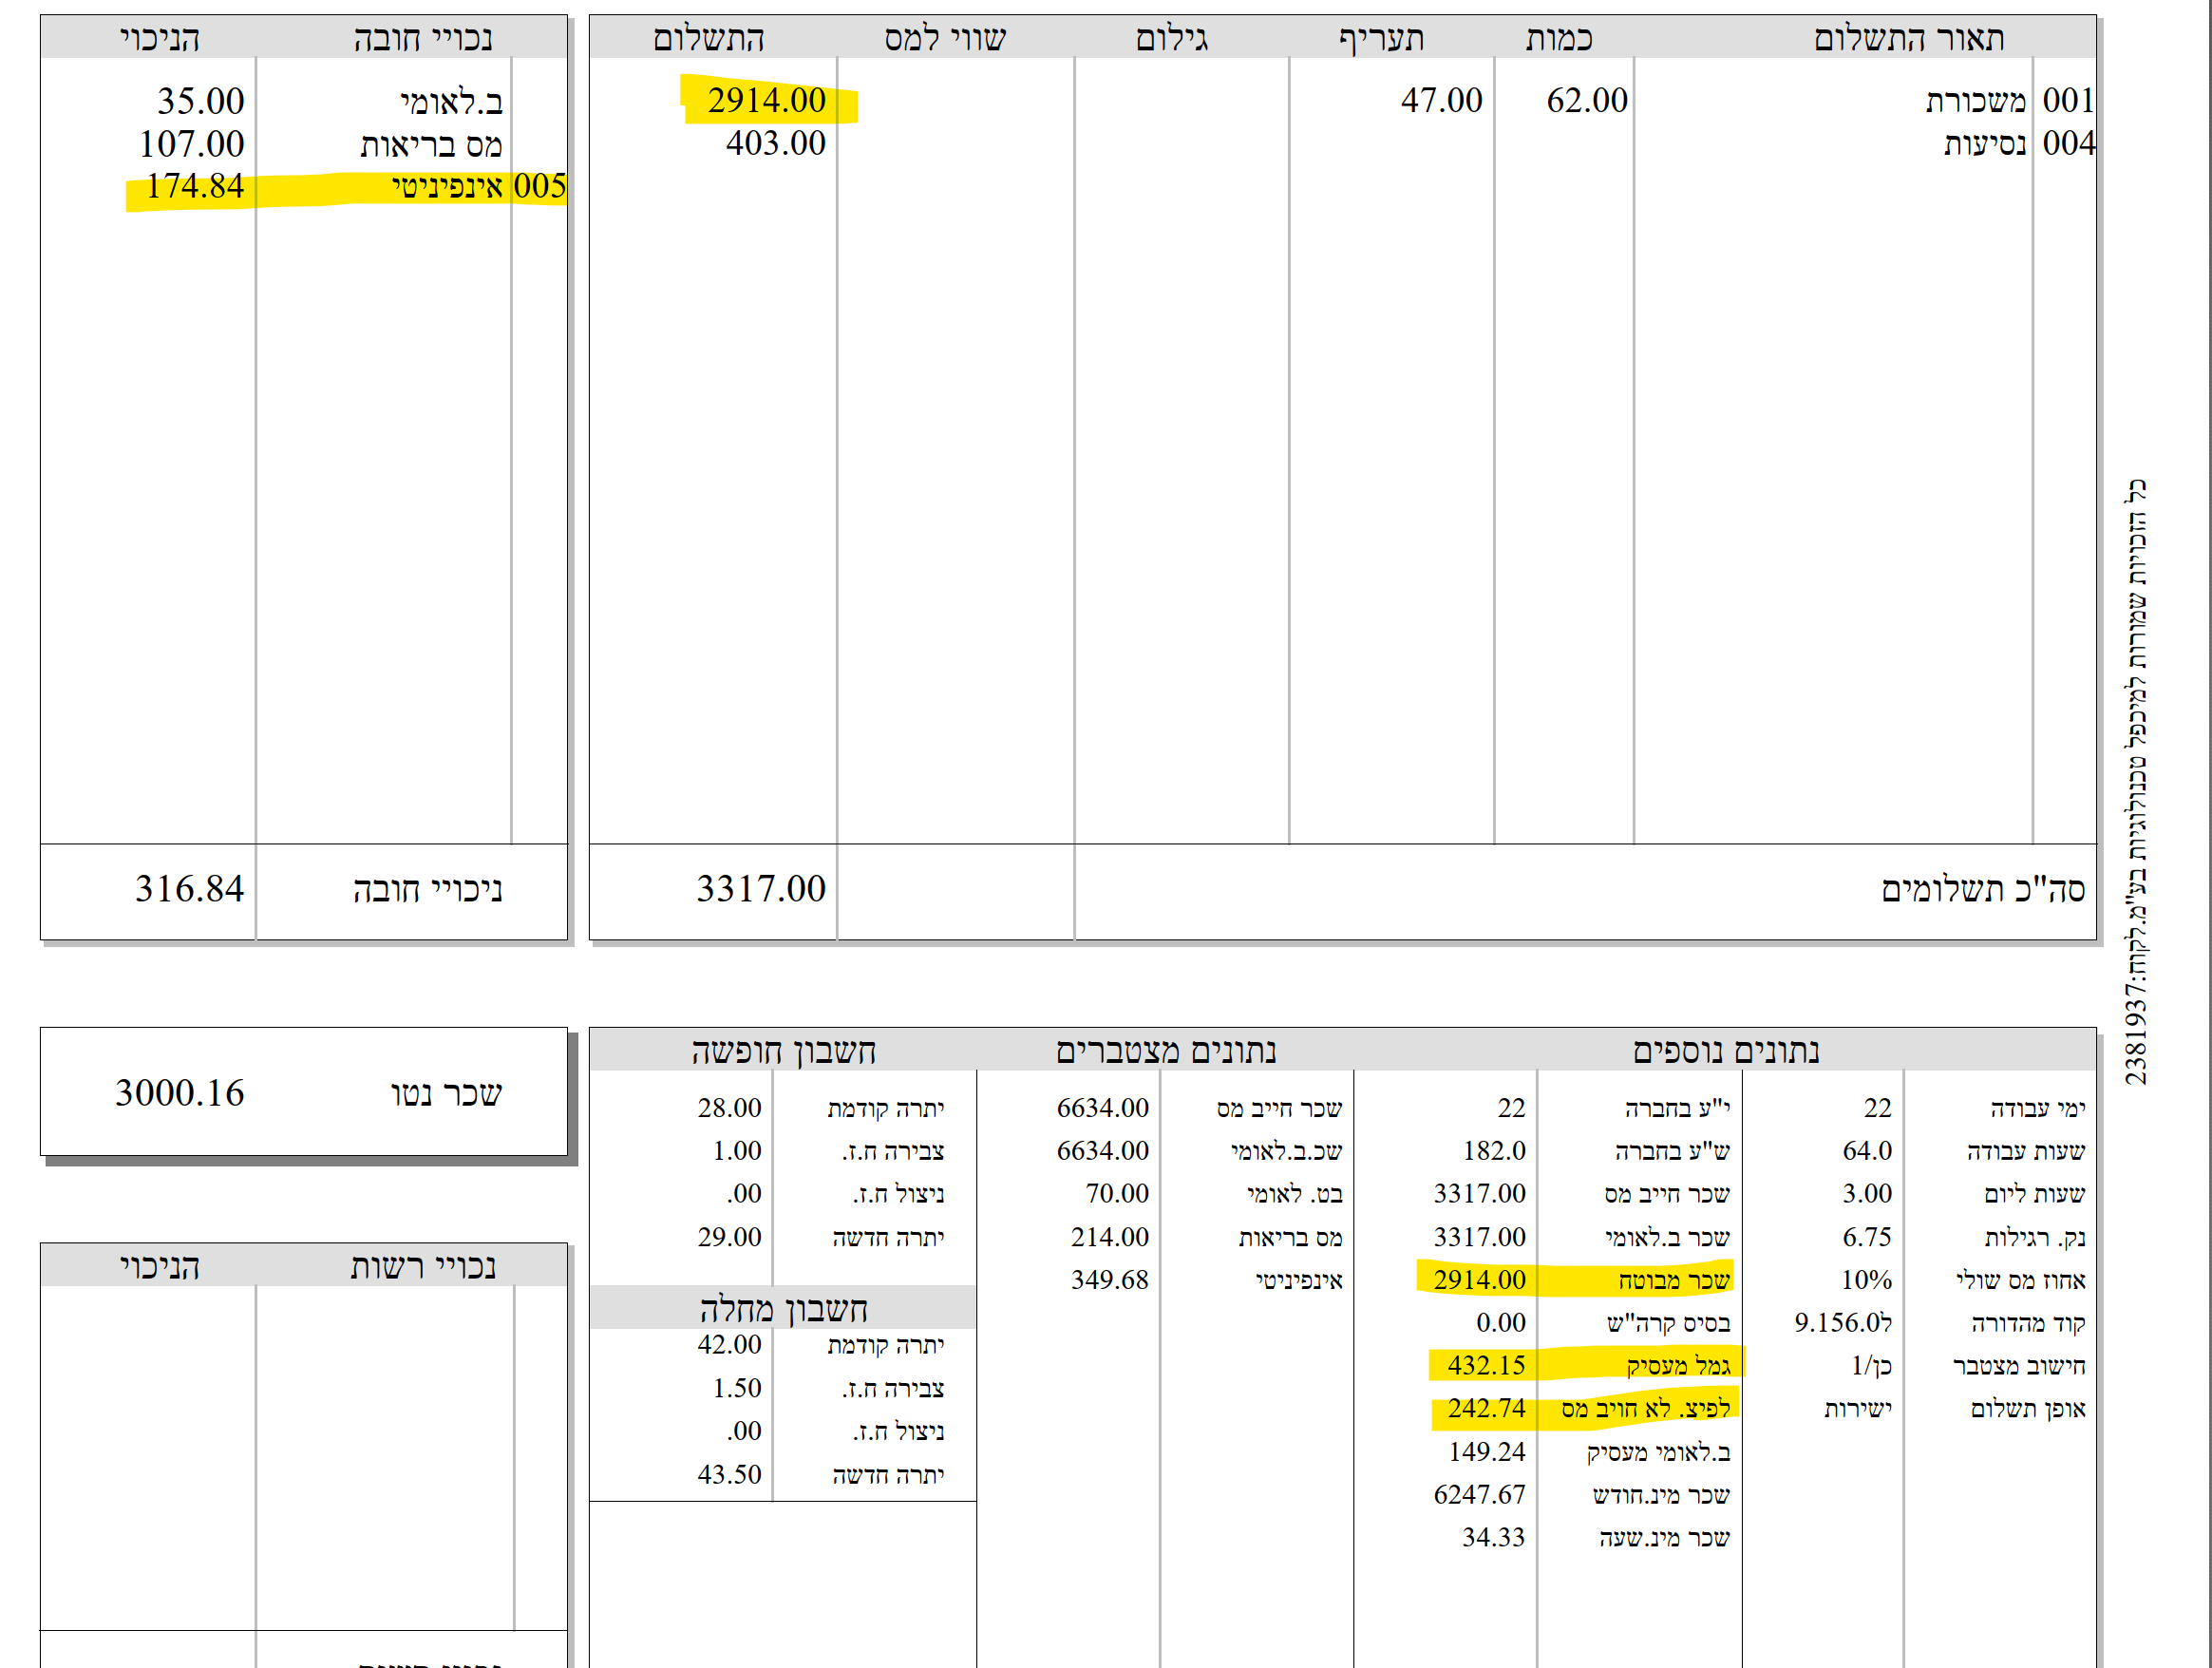Click the 'חשבון מחלה' sick account header
Screen dimensions: 2212x1668
pos(783,1309)
